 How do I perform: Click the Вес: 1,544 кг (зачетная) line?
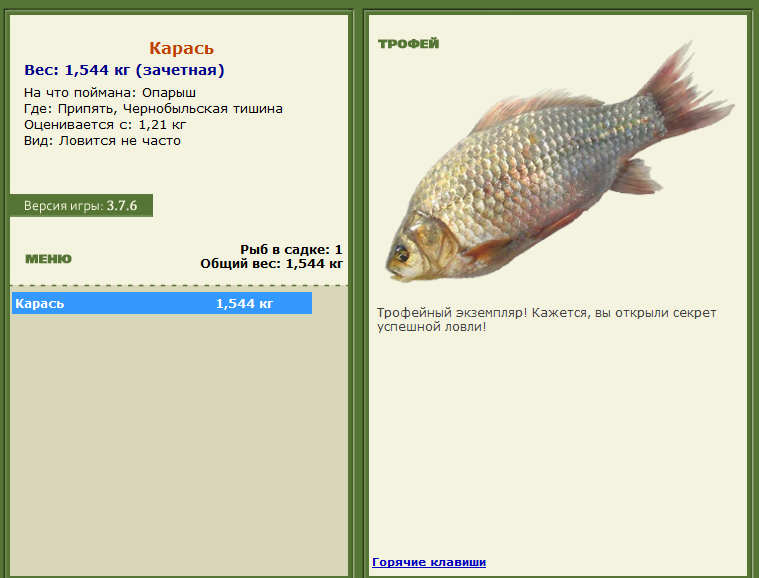point(124,70)
